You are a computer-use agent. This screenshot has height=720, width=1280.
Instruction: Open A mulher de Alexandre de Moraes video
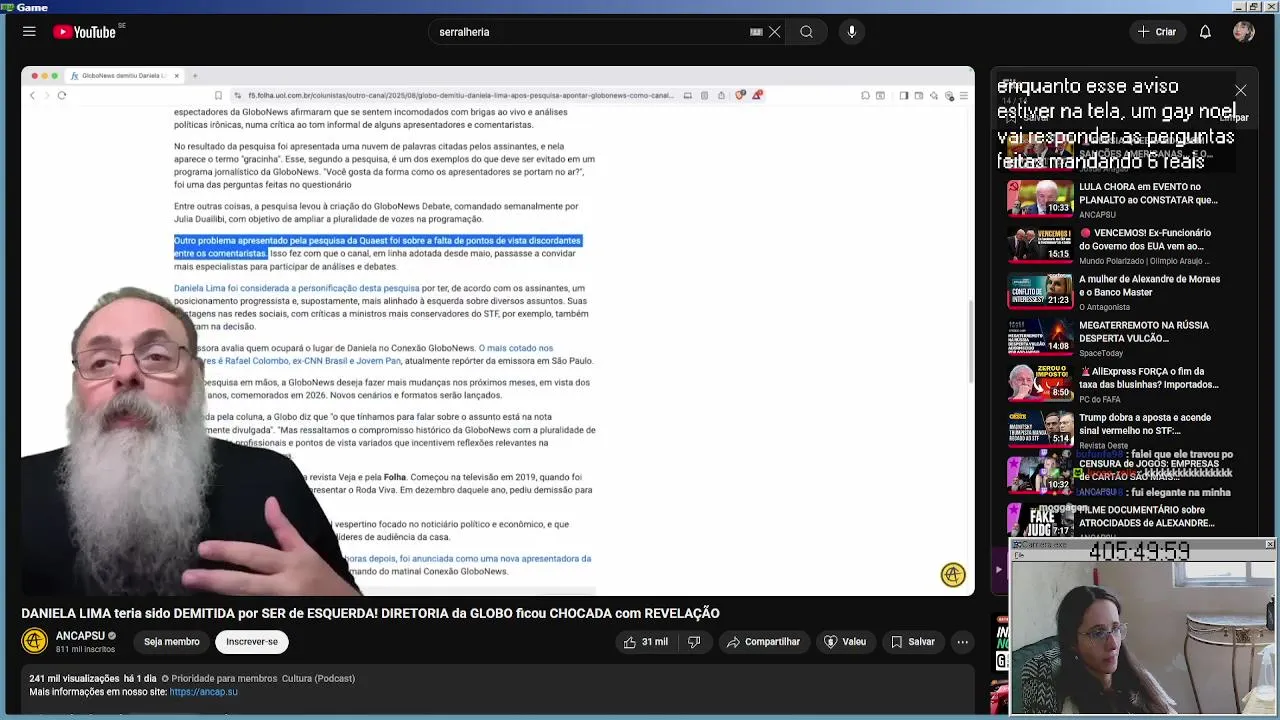click(x=1149, y=285)
